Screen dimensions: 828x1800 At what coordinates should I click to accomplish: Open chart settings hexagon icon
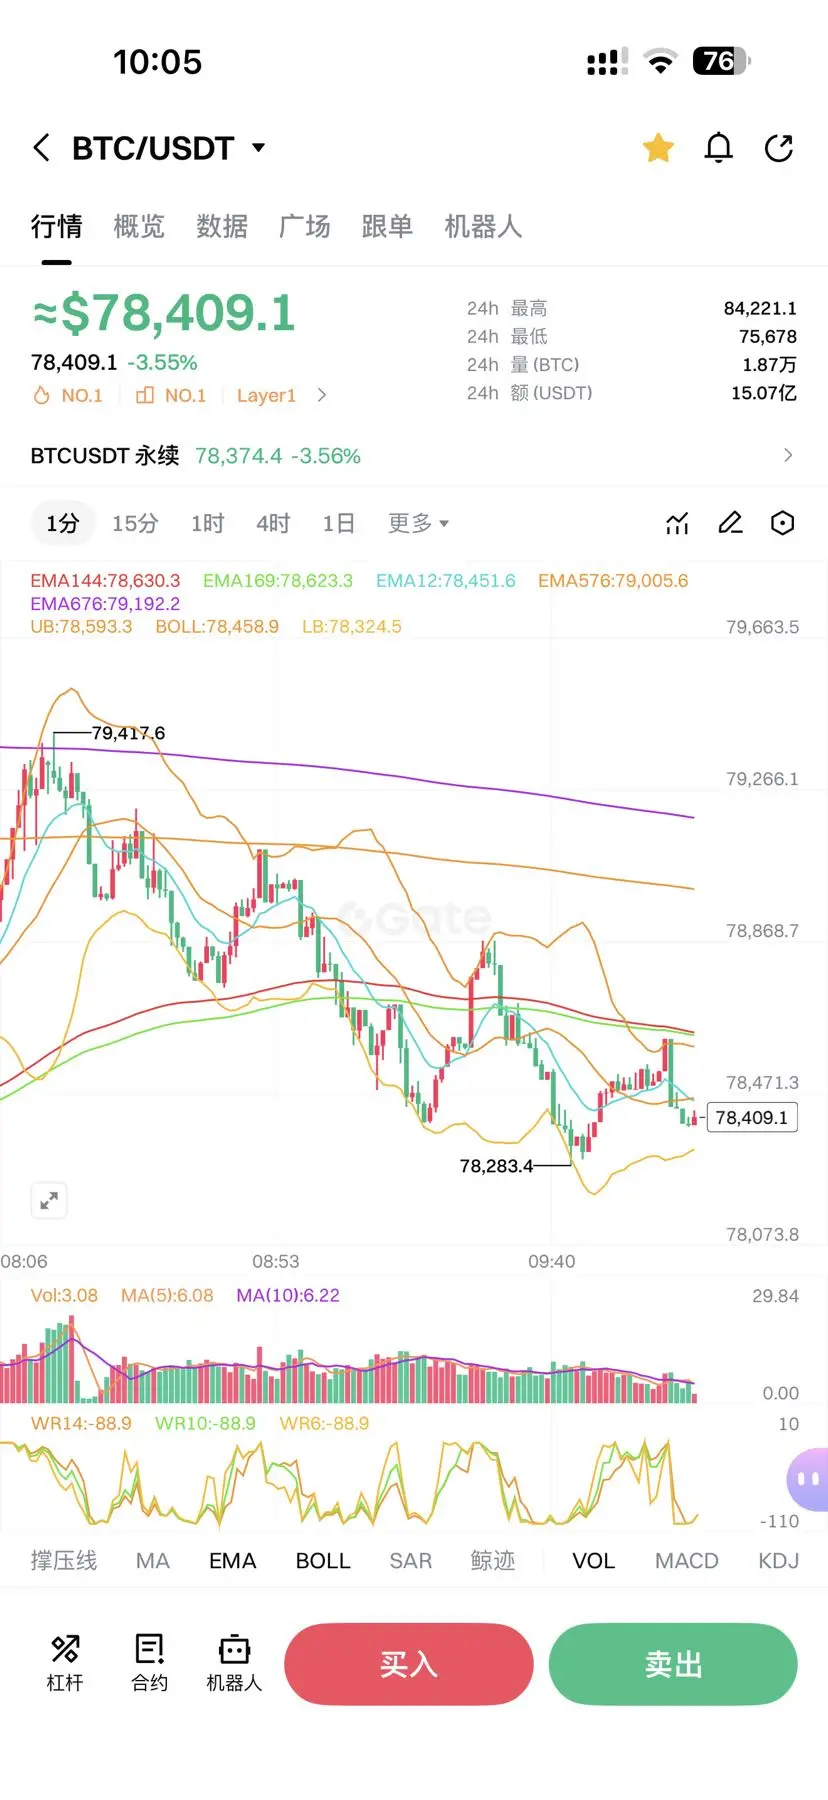pyautogui.click(x=783, y=523)
